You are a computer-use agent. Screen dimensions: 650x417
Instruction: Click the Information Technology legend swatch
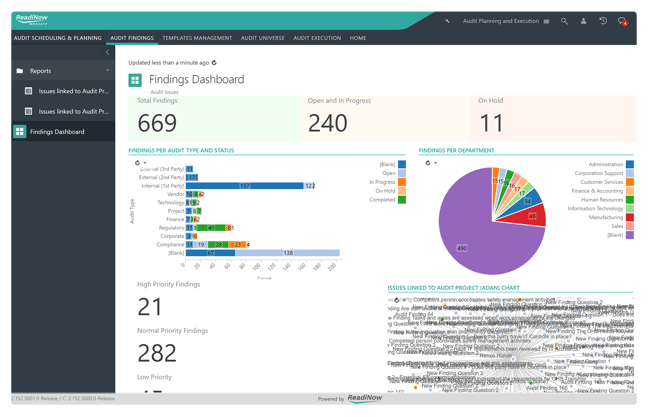coord(630,208)
